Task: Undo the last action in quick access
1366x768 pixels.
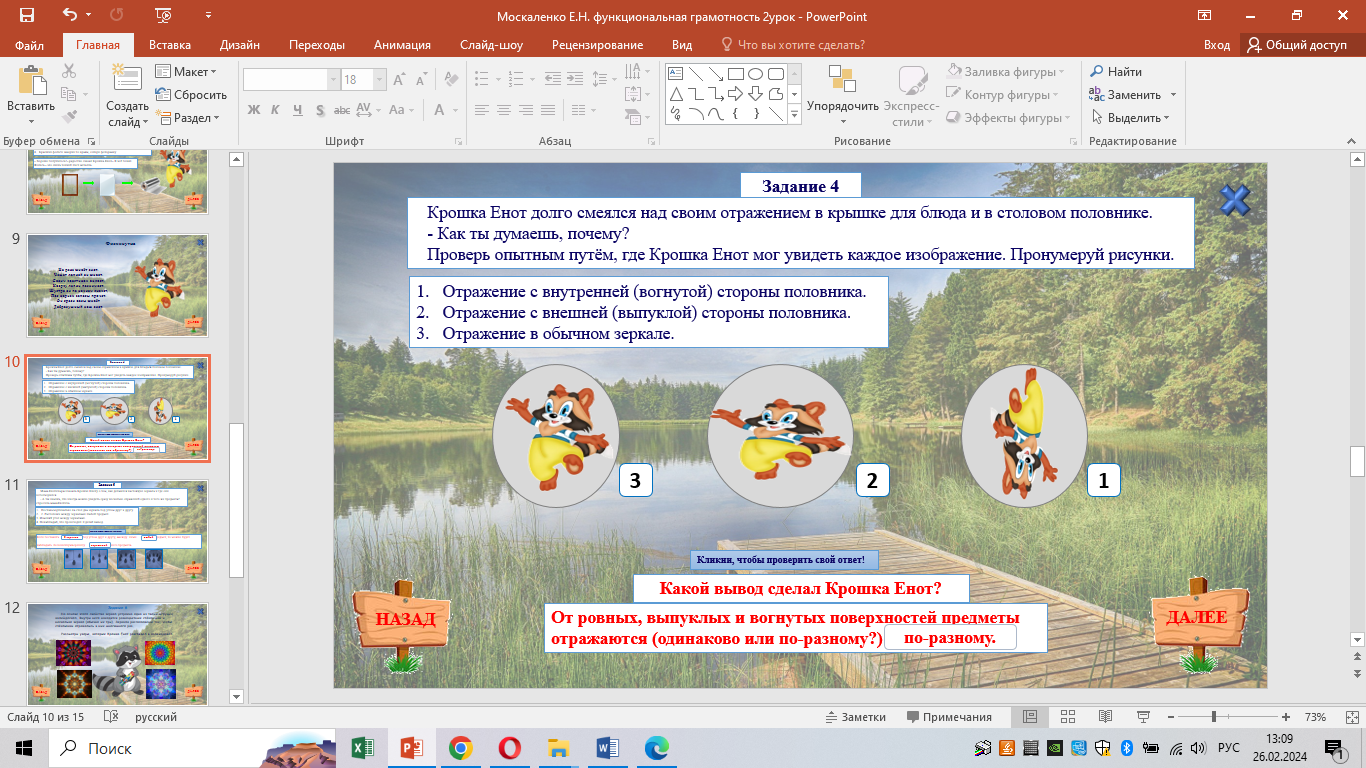Action: click(x=70, y=15)
